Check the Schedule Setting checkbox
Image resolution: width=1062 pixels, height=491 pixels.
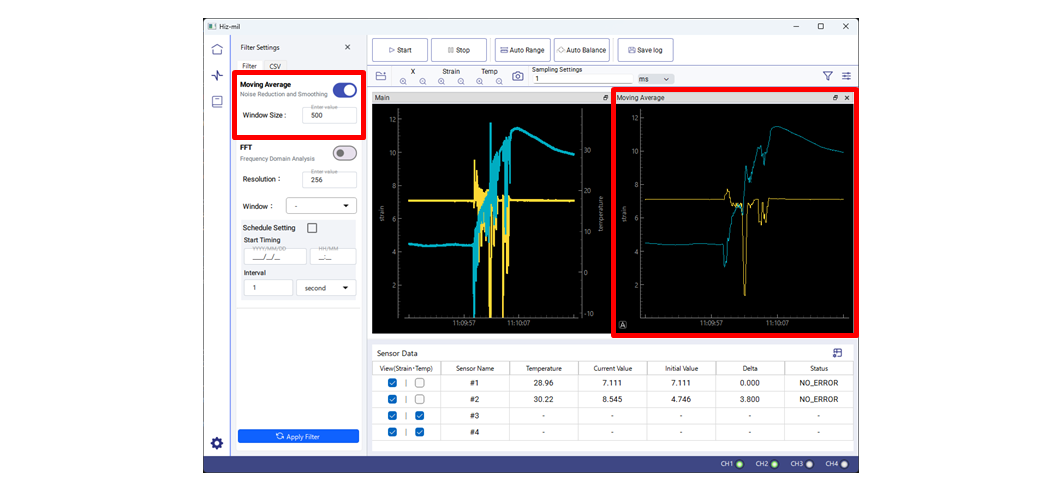pyautogui.click(x=312, y=228)
